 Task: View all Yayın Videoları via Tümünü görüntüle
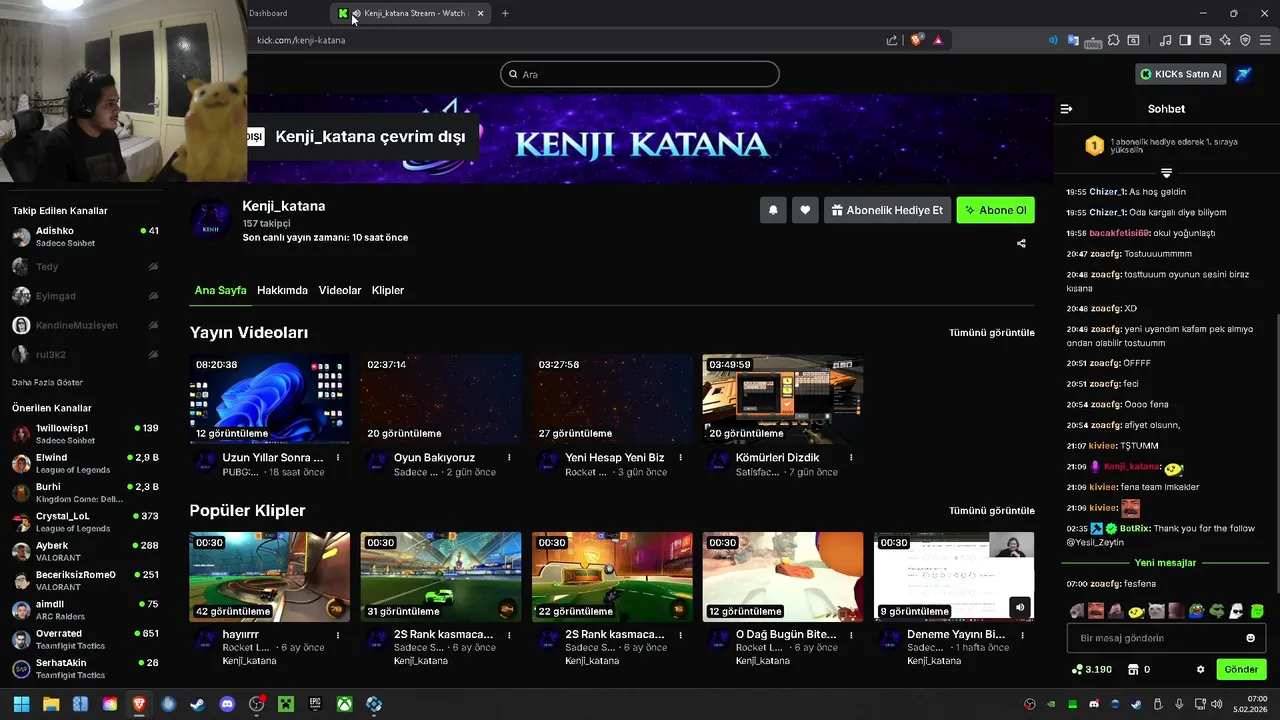click(992, 332)
